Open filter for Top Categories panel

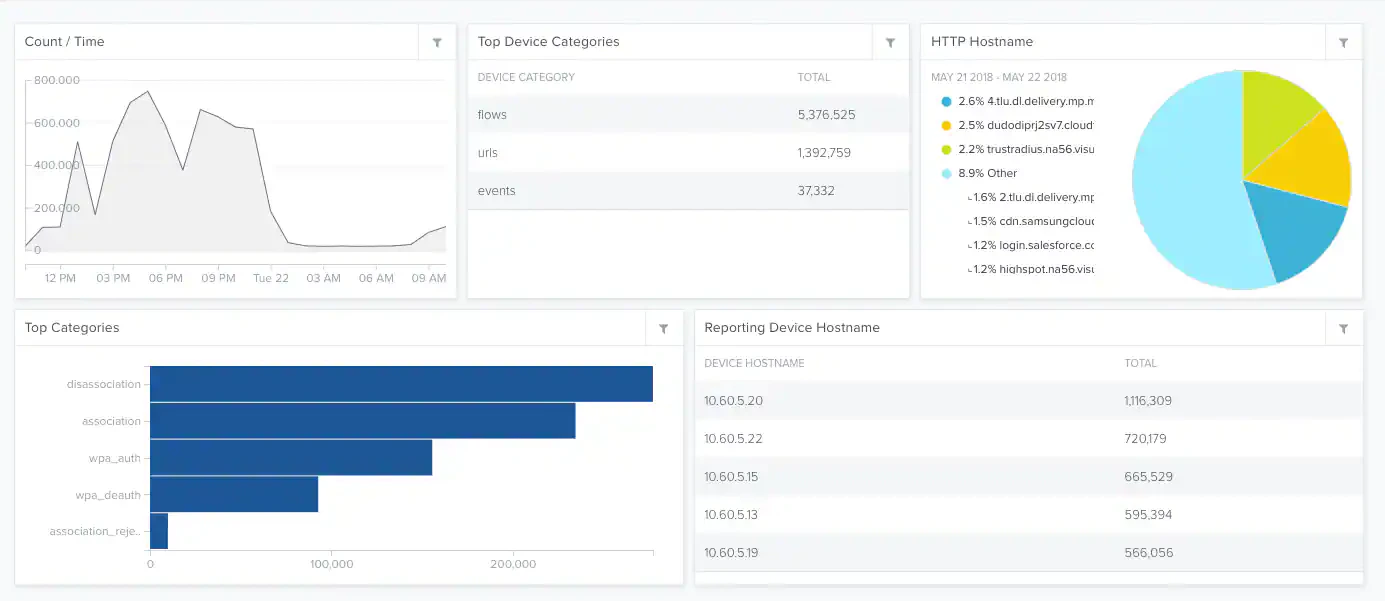click(x=664, y=328)
